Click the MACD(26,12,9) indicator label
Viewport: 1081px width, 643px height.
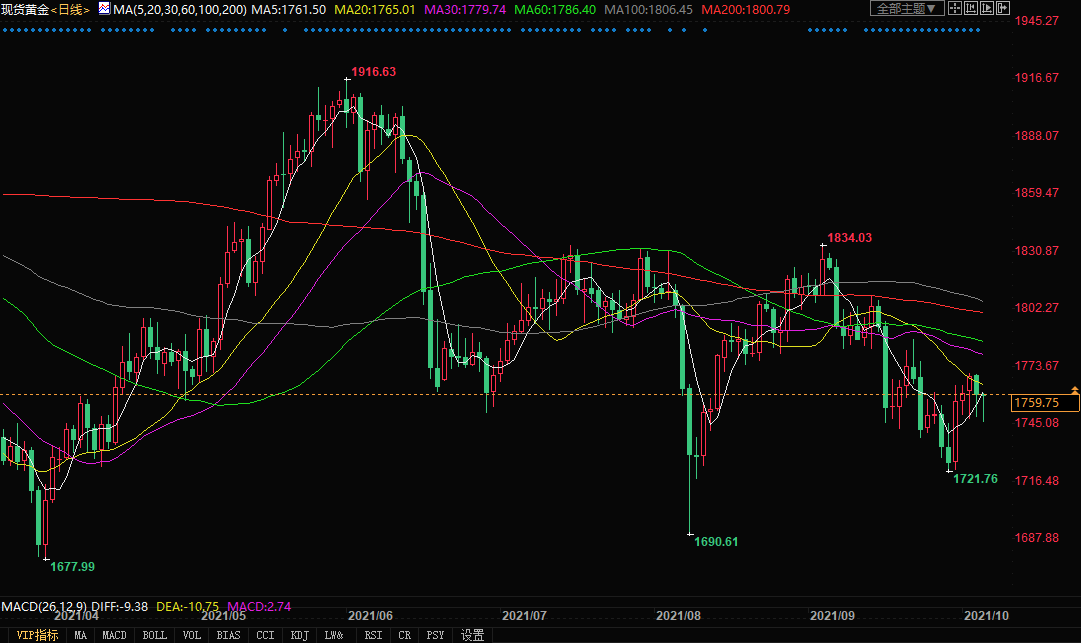[x=45, y=606]
